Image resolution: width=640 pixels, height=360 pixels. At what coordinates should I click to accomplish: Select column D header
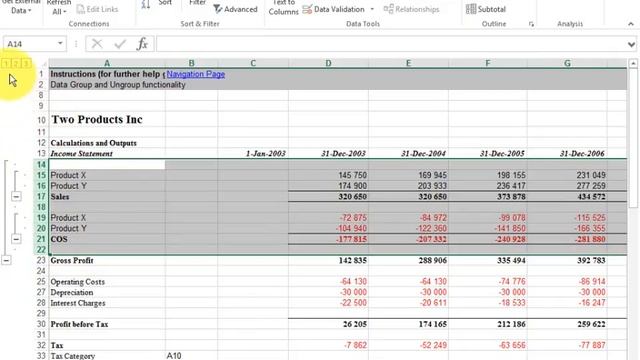328,63
